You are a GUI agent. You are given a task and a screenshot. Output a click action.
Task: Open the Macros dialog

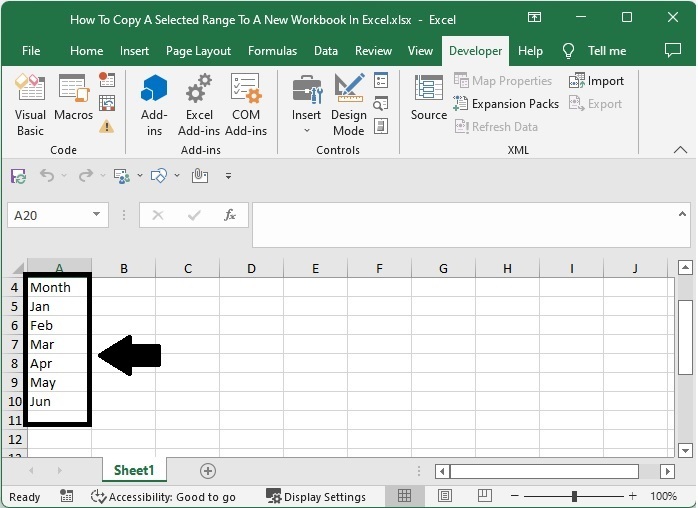tap(73, 98)
